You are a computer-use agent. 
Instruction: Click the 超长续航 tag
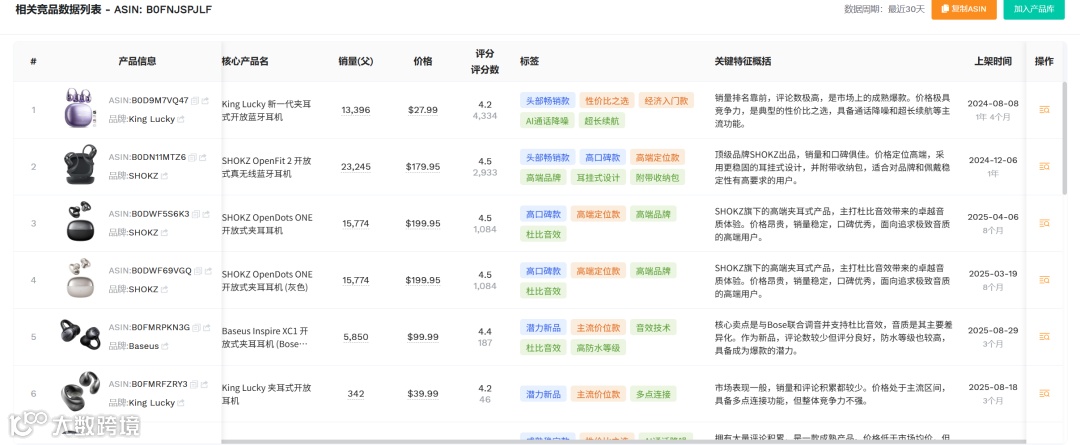[602, 121]
